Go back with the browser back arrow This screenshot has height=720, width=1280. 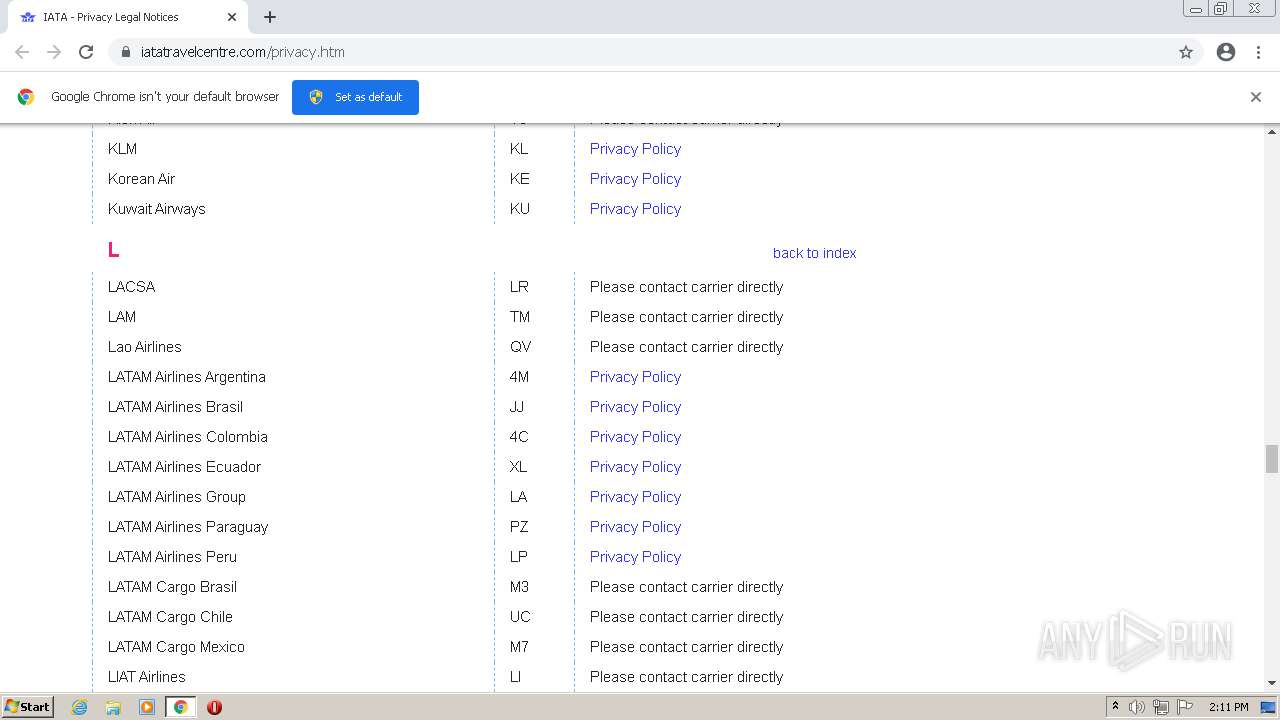(22, 52)
